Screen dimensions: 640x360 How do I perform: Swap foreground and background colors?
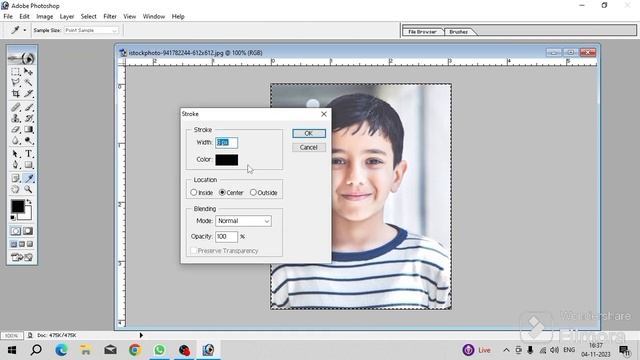[x=29, y=202]
